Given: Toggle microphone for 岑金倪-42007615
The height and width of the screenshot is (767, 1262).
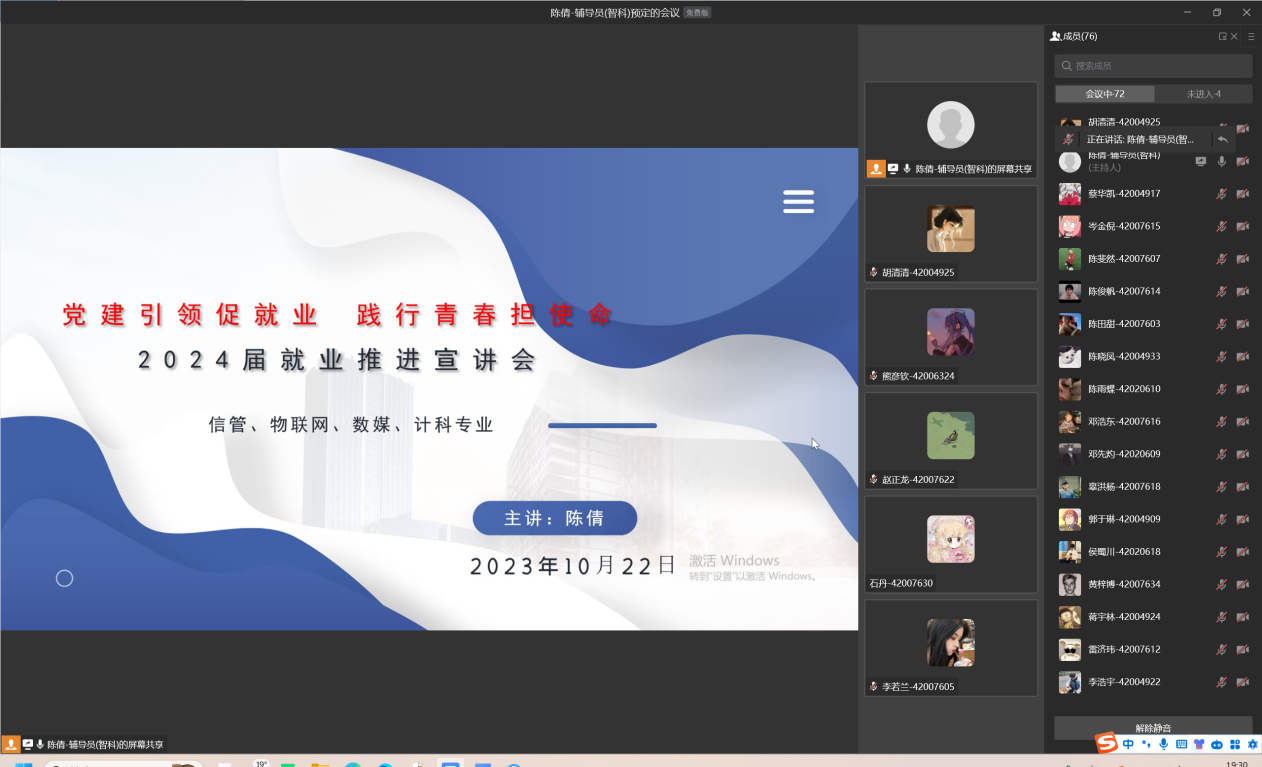Looking at the screenshot, I should (1221, 226).
